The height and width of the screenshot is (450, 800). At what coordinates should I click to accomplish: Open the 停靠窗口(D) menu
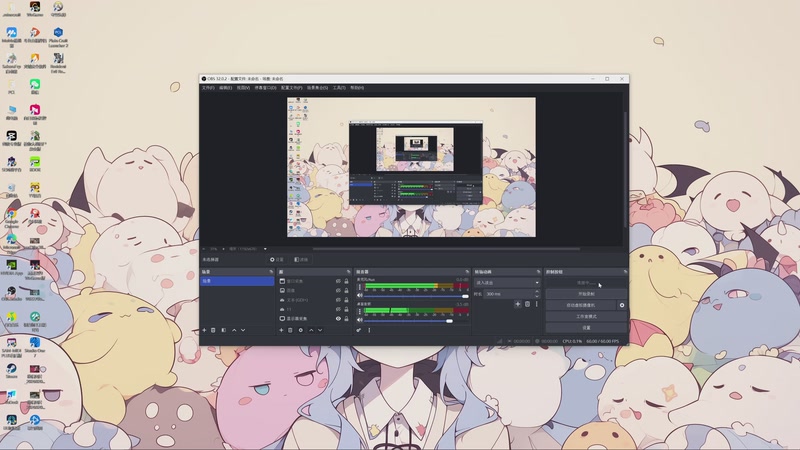[x=265, y=88]
